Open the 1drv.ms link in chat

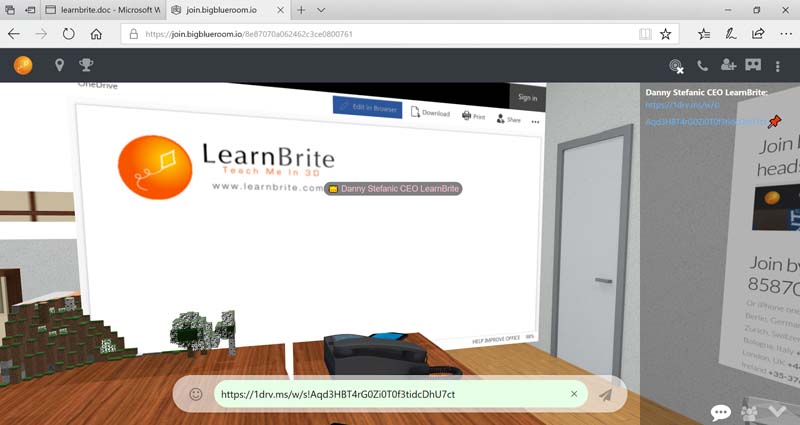pos(707,113)
